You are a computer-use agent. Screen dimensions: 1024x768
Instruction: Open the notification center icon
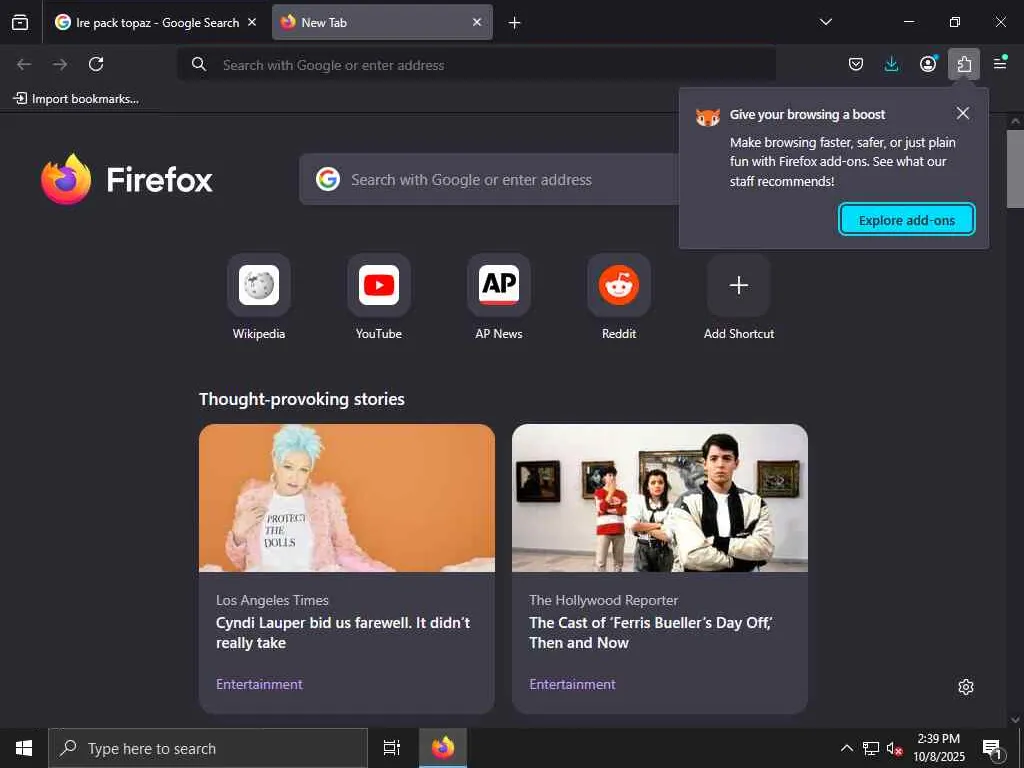tap(993, 749)
